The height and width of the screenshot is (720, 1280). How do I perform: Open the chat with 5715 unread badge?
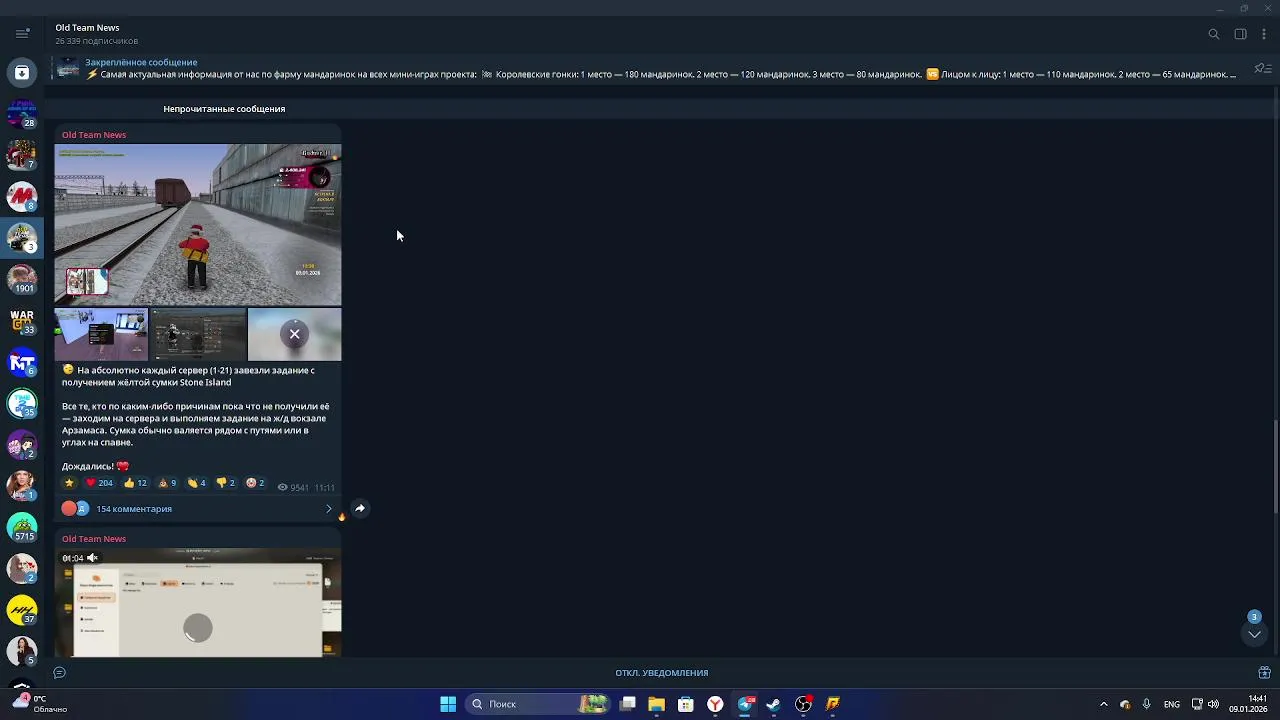22,527
